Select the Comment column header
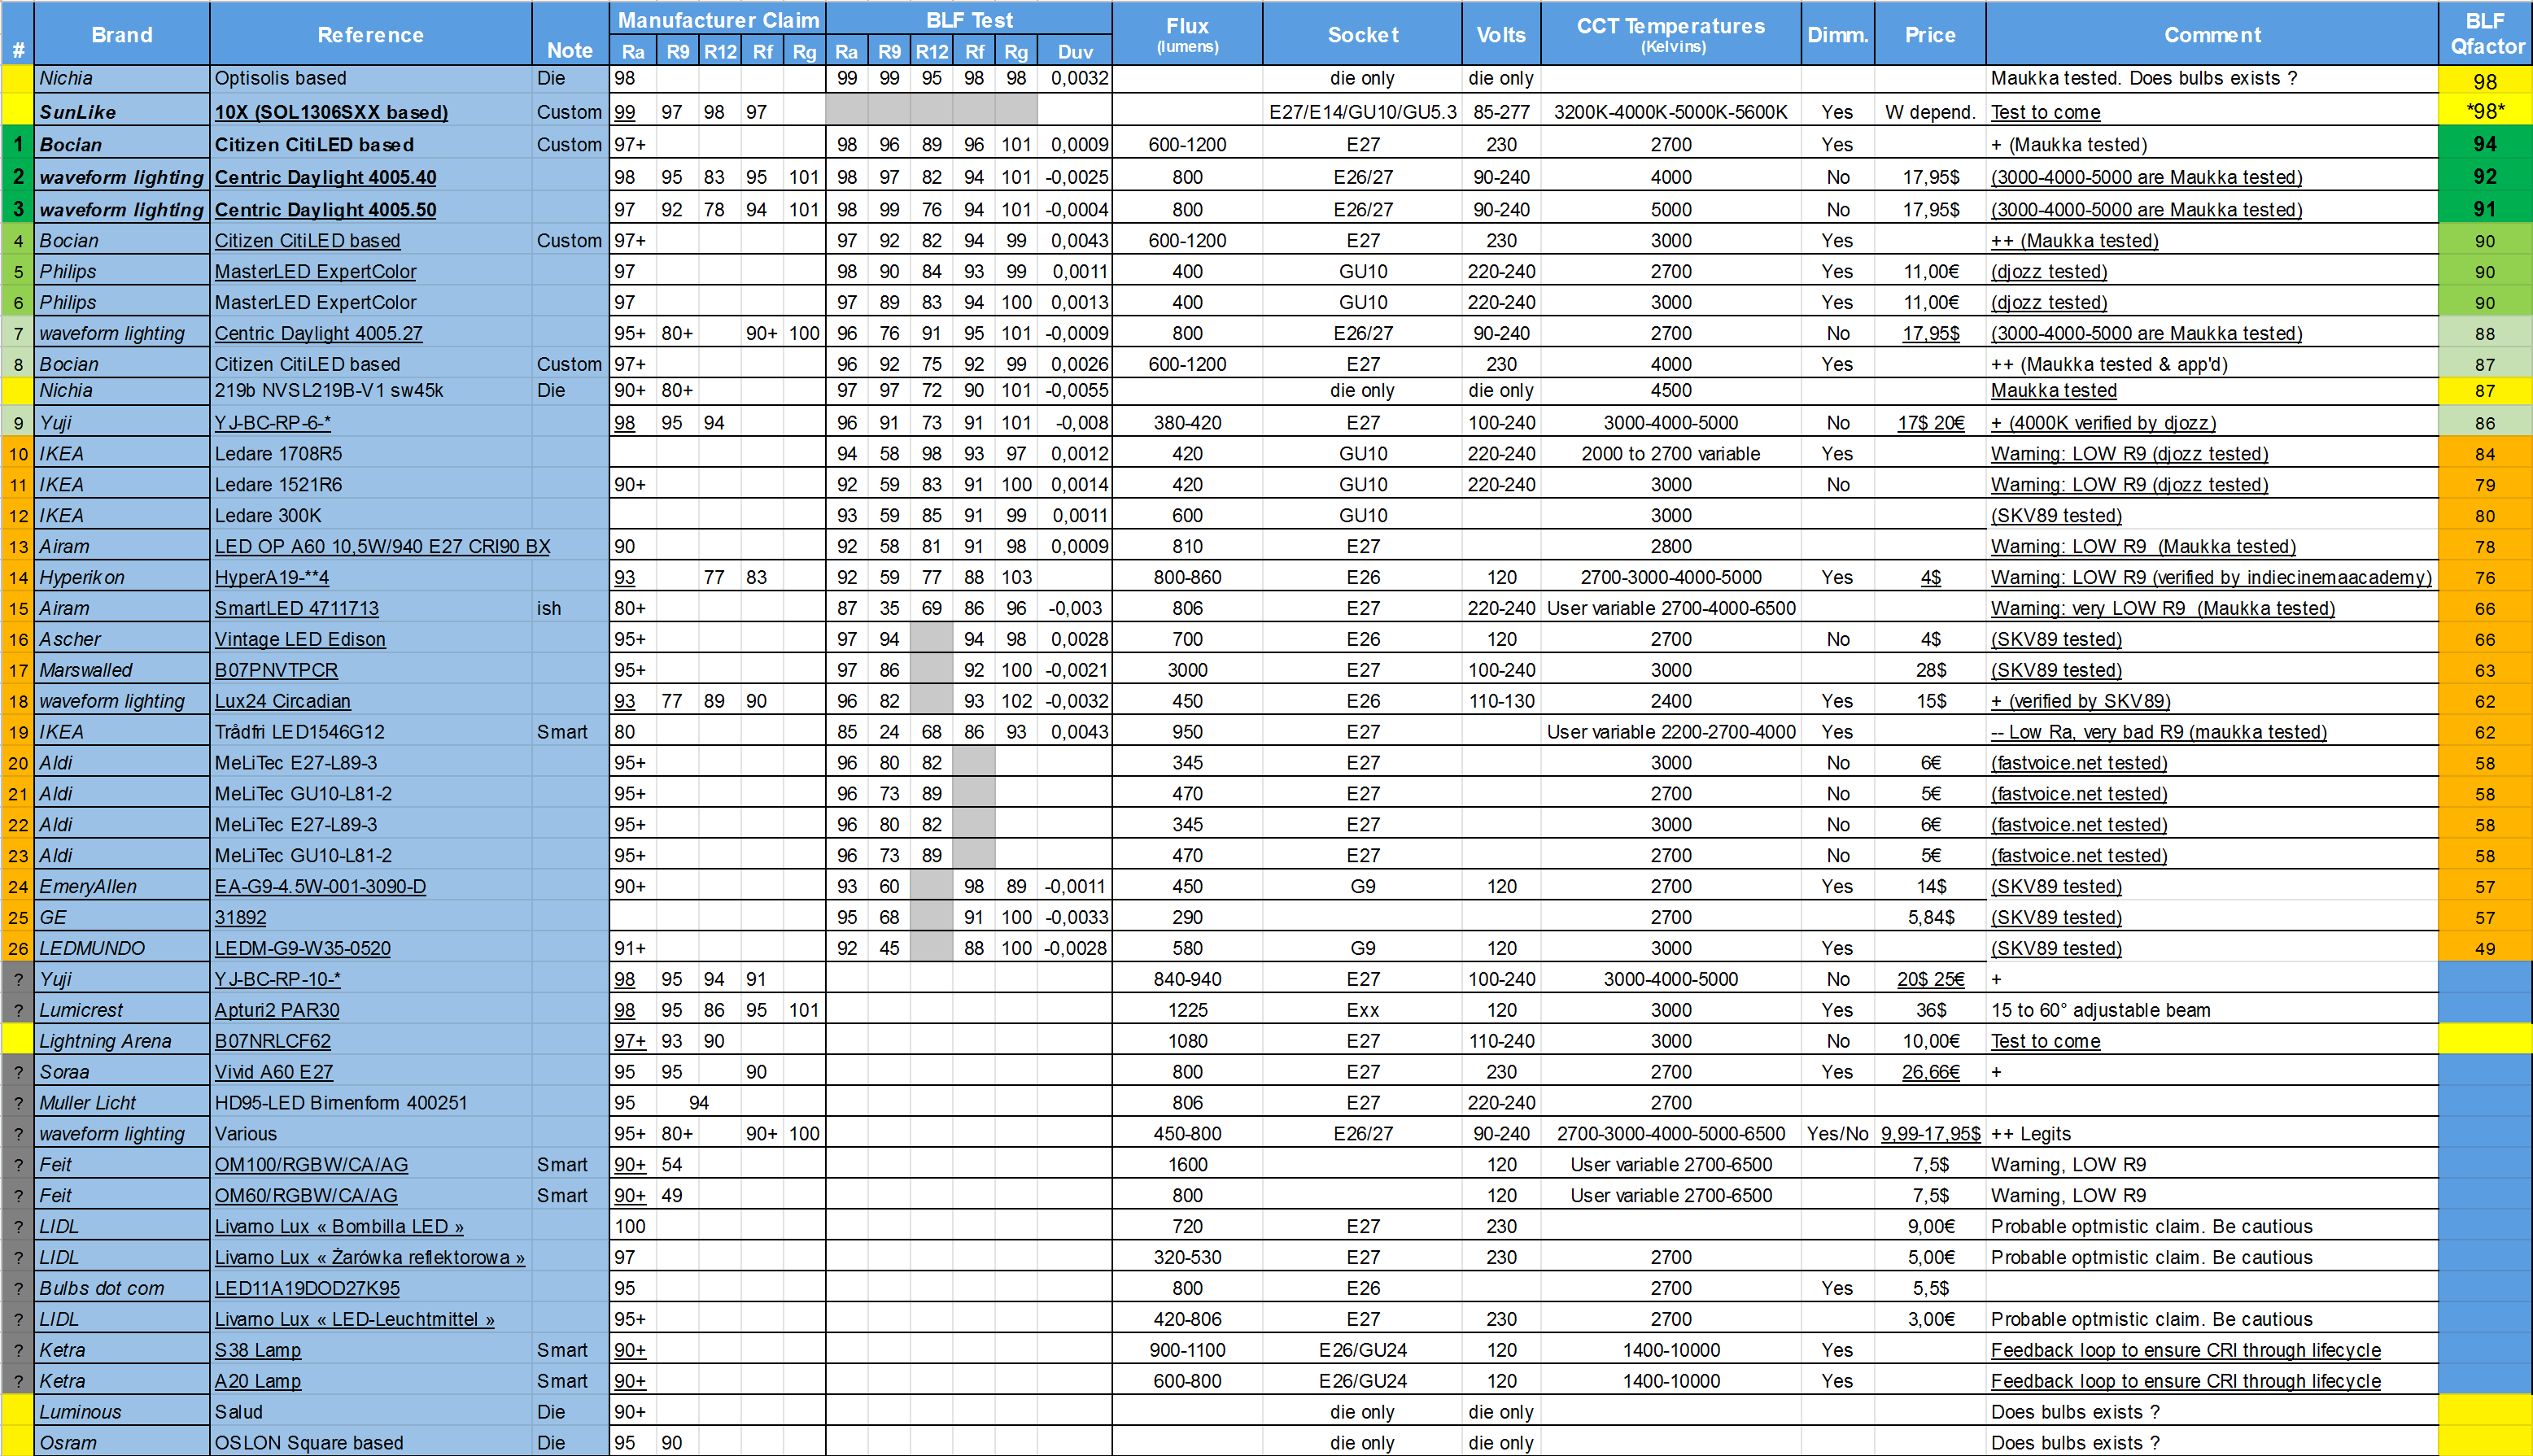Viewport: 2533px width, 1456px height. 2212,34
